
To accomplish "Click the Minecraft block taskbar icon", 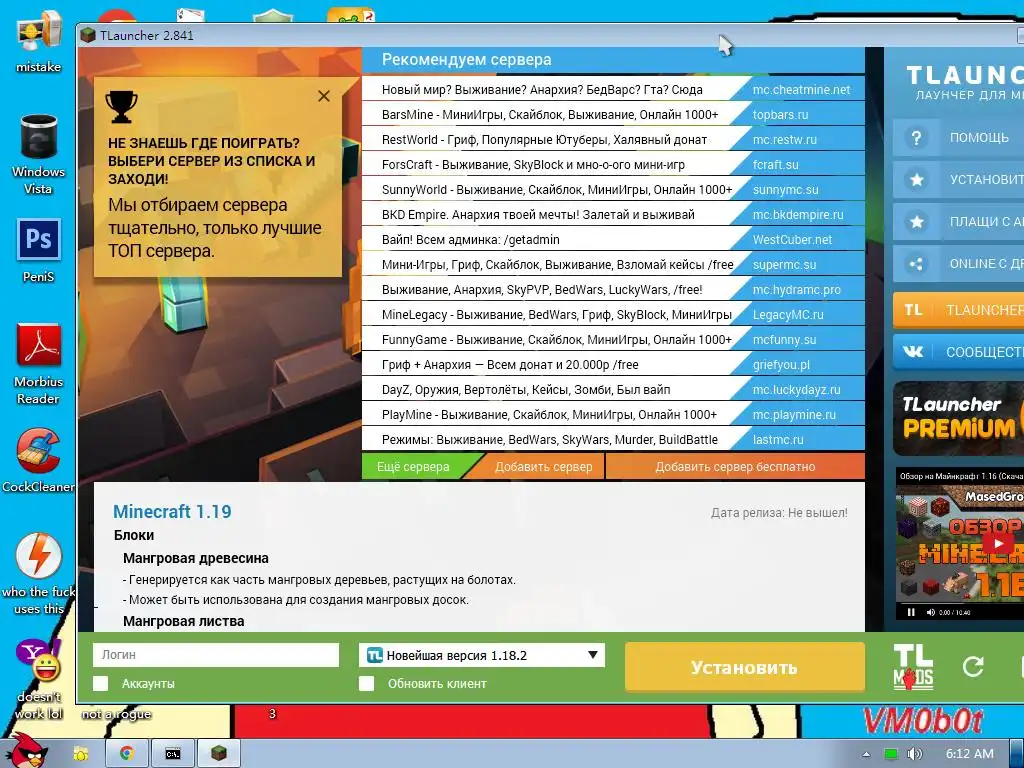I will coord(219,754).
